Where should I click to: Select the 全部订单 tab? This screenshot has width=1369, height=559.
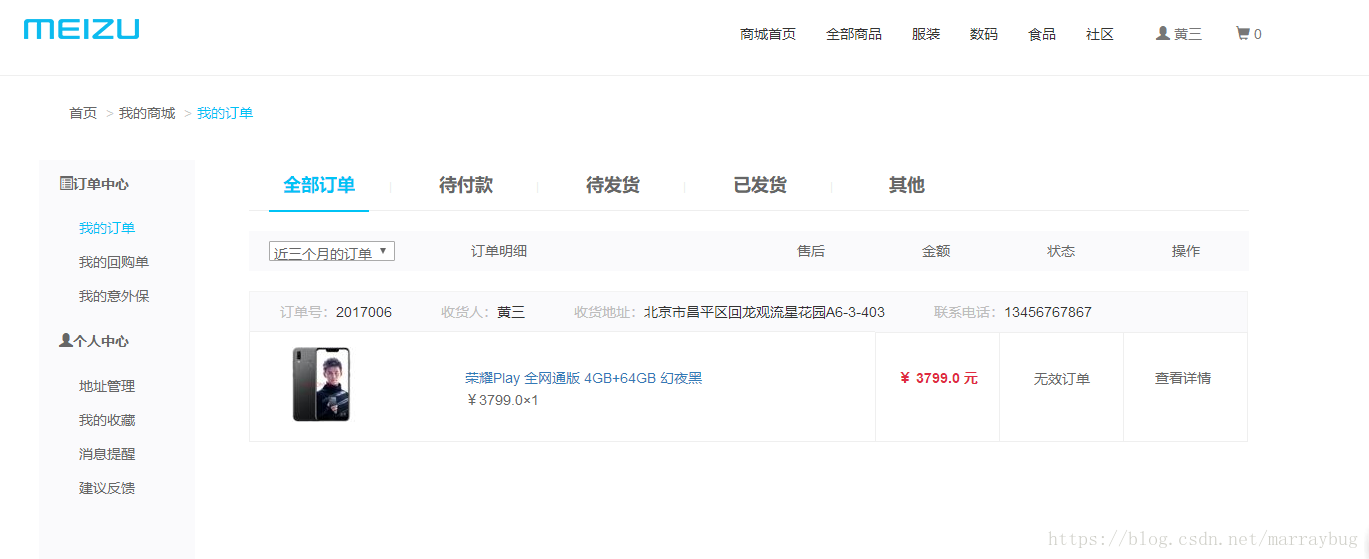pos(319,185)
